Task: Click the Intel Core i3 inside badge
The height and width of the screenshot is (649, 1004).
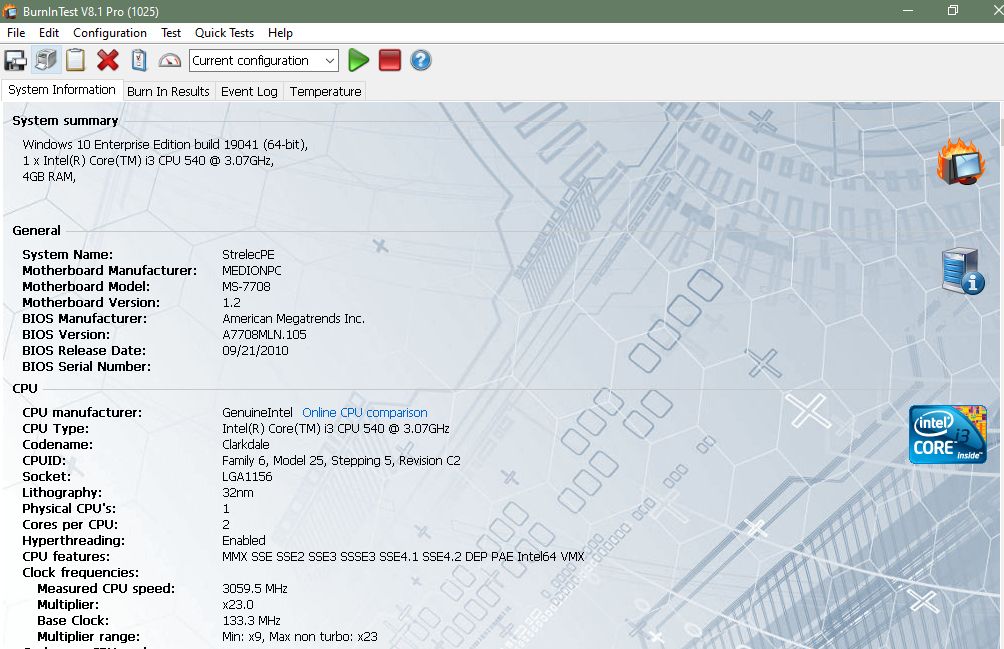Action: pyautogui.click(x=948, y=435)
